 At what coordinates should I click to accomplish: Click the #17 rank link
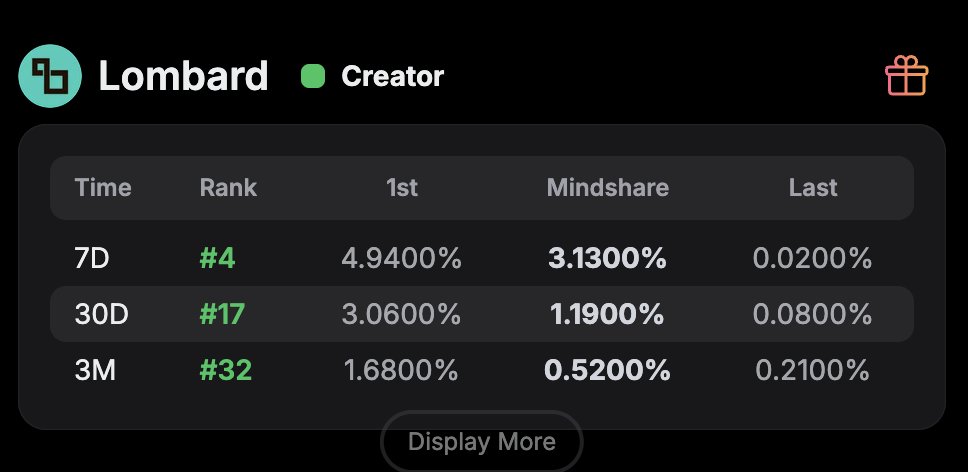pos(222,314)
